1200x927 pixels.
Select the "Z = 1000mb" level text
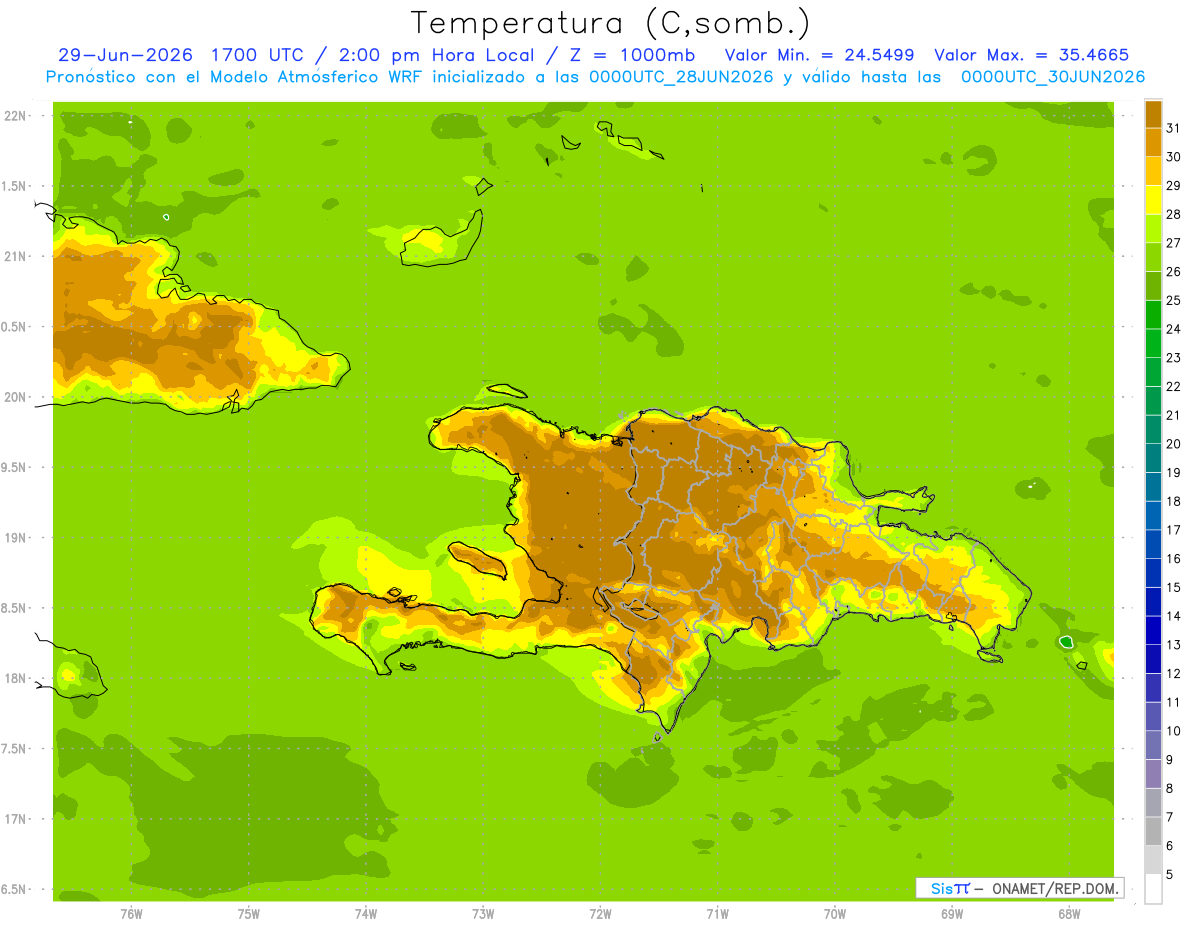[x=630, y=55]
